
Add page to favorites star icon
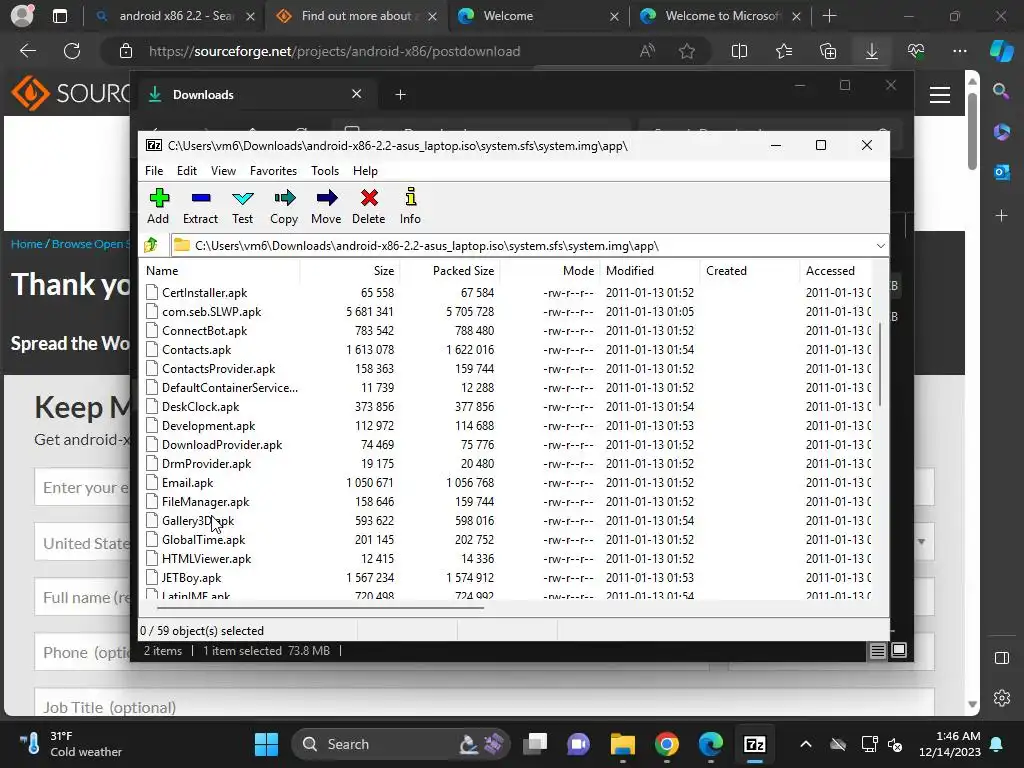tap(686, 51)
